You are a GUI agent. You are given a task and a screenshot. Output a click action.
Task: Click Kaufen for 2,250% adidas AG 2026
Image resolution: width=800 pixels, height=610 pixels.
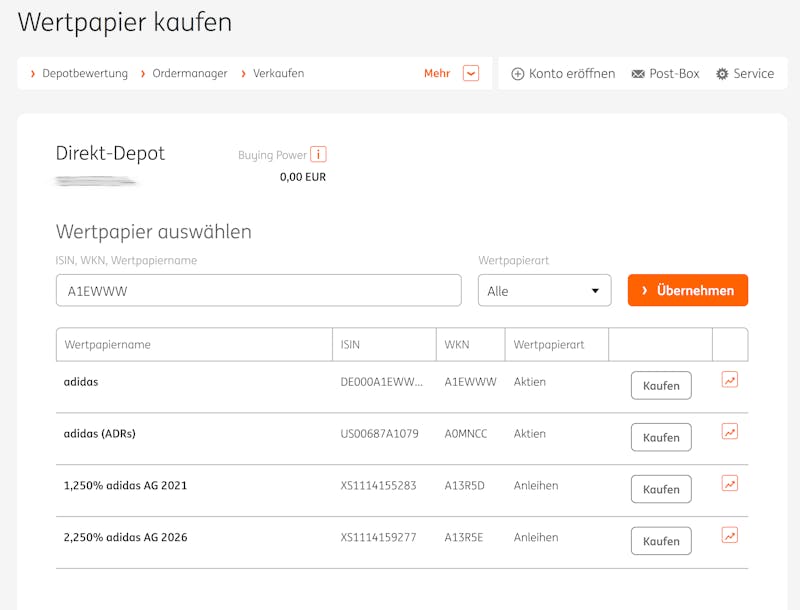pos(661,541)
